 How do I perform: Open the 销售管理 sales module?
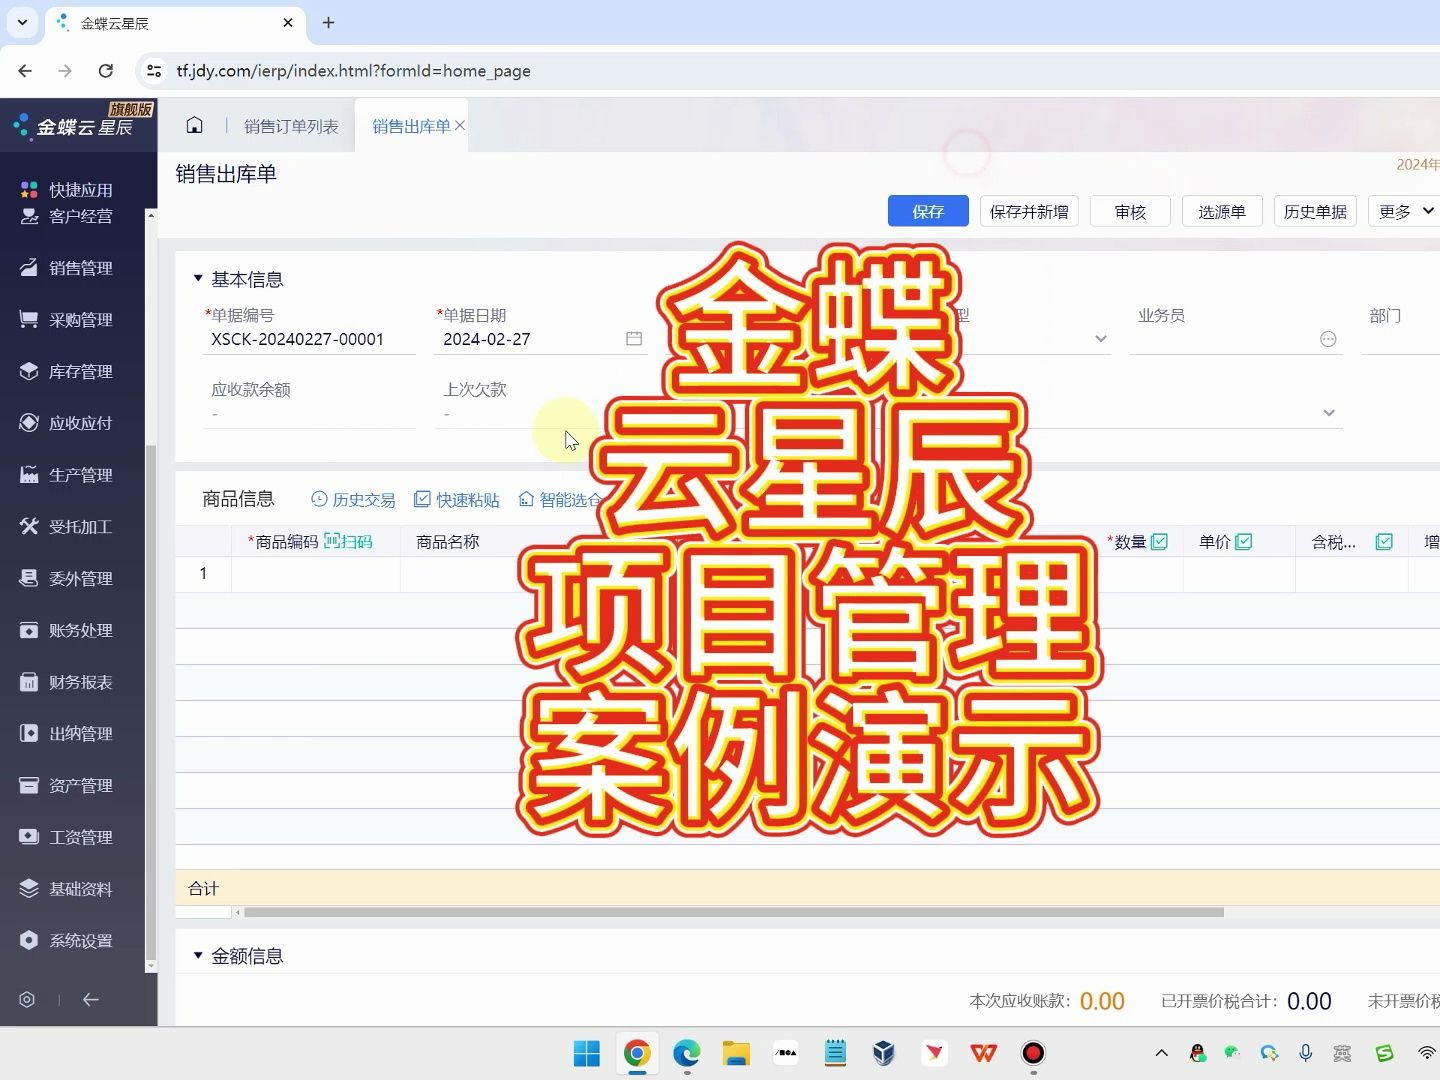[68, 268]
